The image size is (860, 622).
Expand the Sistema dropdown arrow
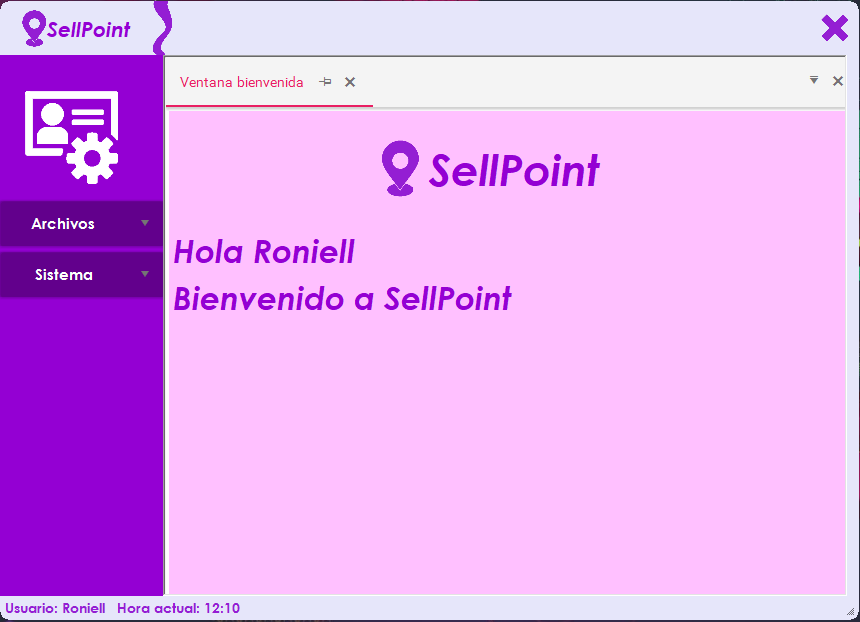(145, 274)
